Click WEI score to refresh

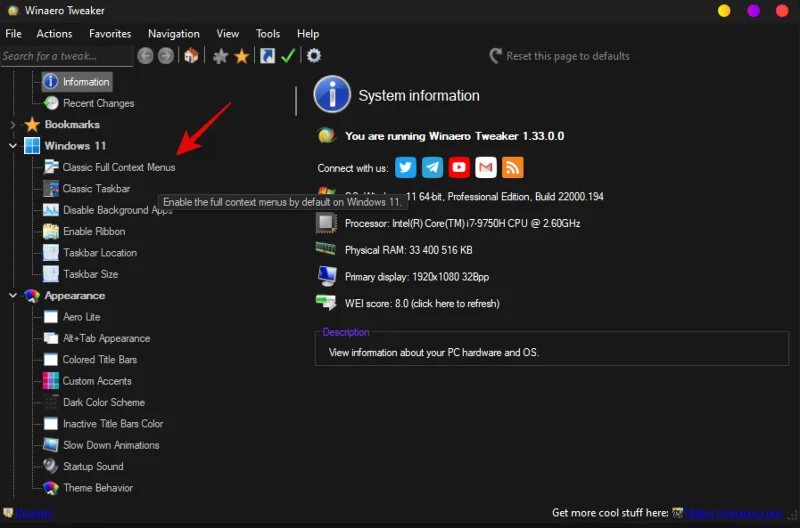coord(422,304)
